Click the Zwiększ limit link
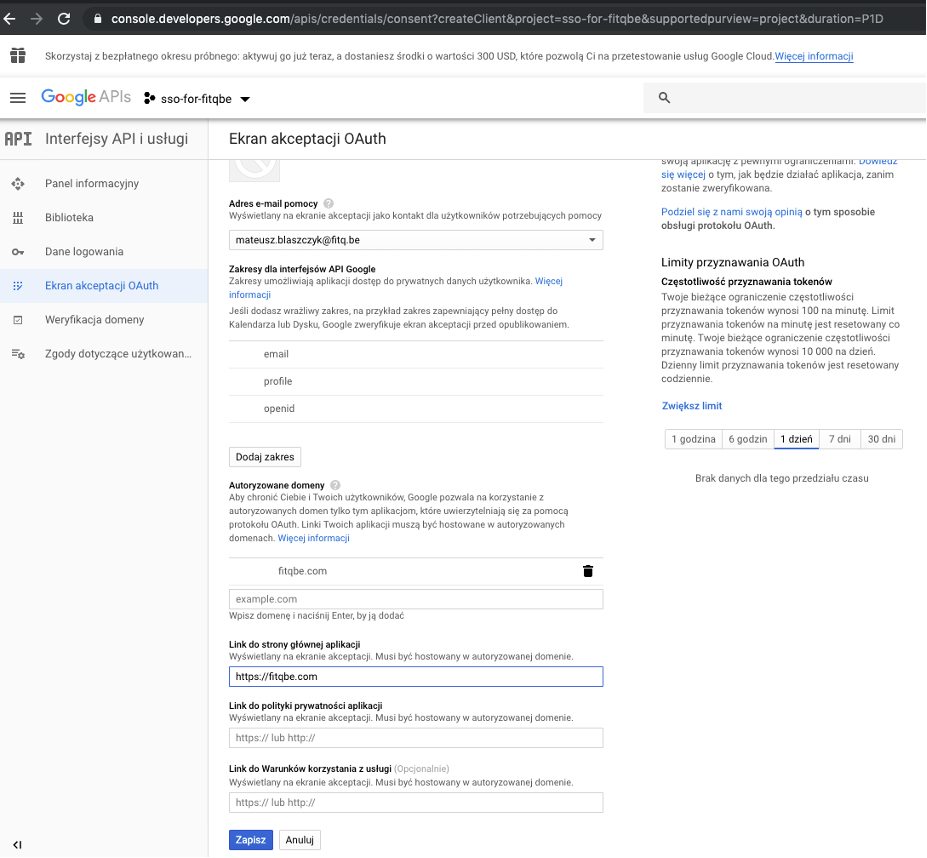The height and width of the screenshot is (858, 927). [x=692, y=406]
